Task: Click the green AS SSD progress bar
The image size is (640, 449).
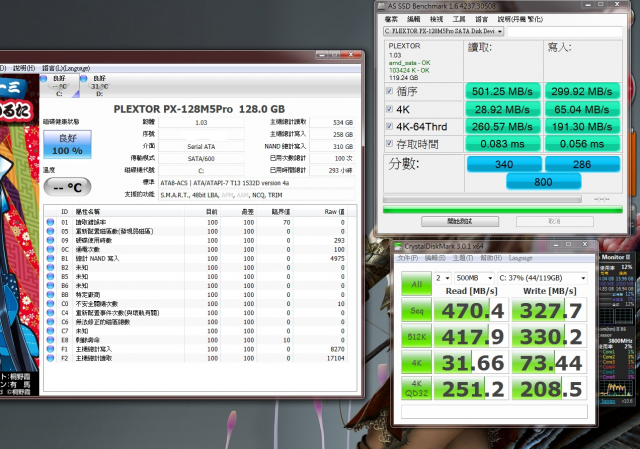Action: [x=503, y=210]
